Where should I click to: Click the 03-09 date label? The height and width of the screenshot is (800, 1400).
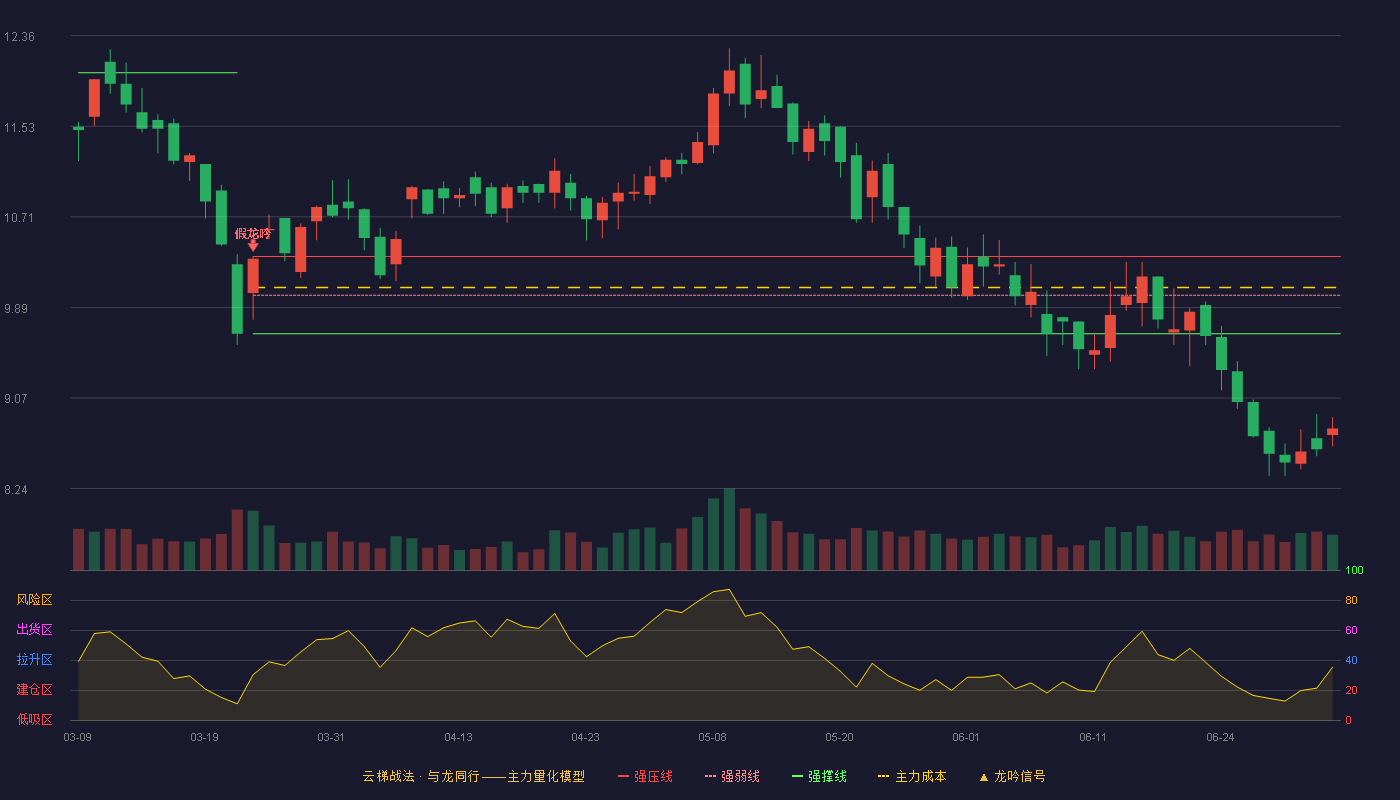(x=77, y=737)
